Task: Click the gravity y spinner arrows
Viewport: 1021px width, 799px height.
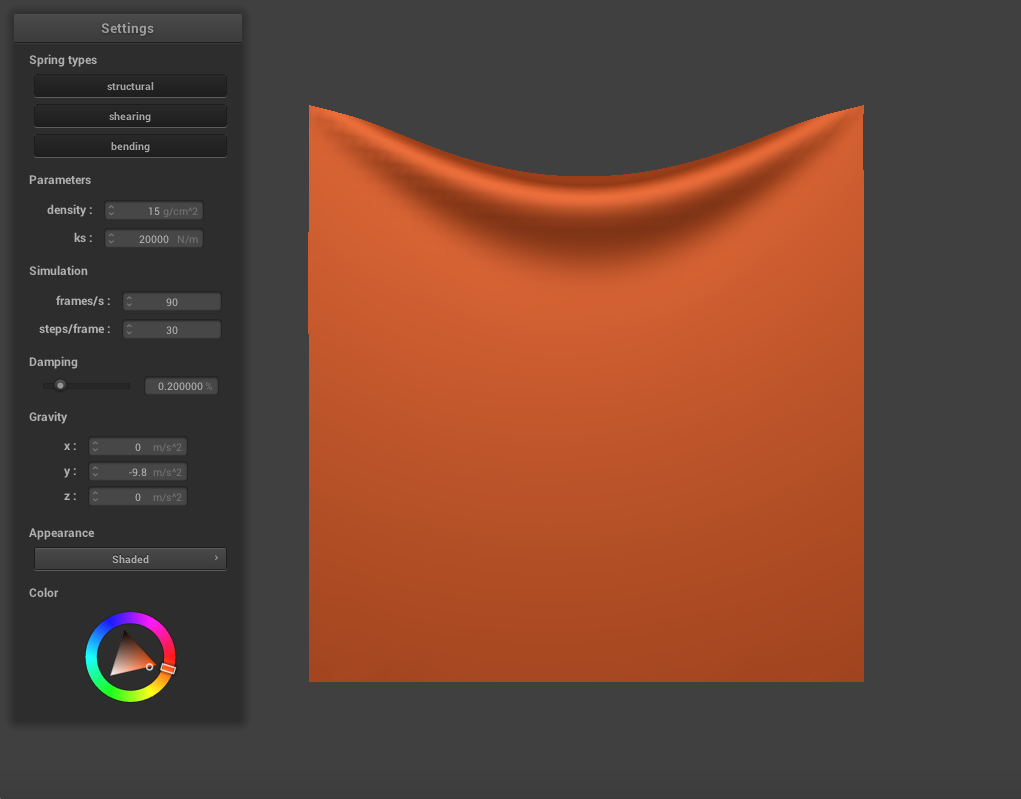Action: [x=95, y=472]
